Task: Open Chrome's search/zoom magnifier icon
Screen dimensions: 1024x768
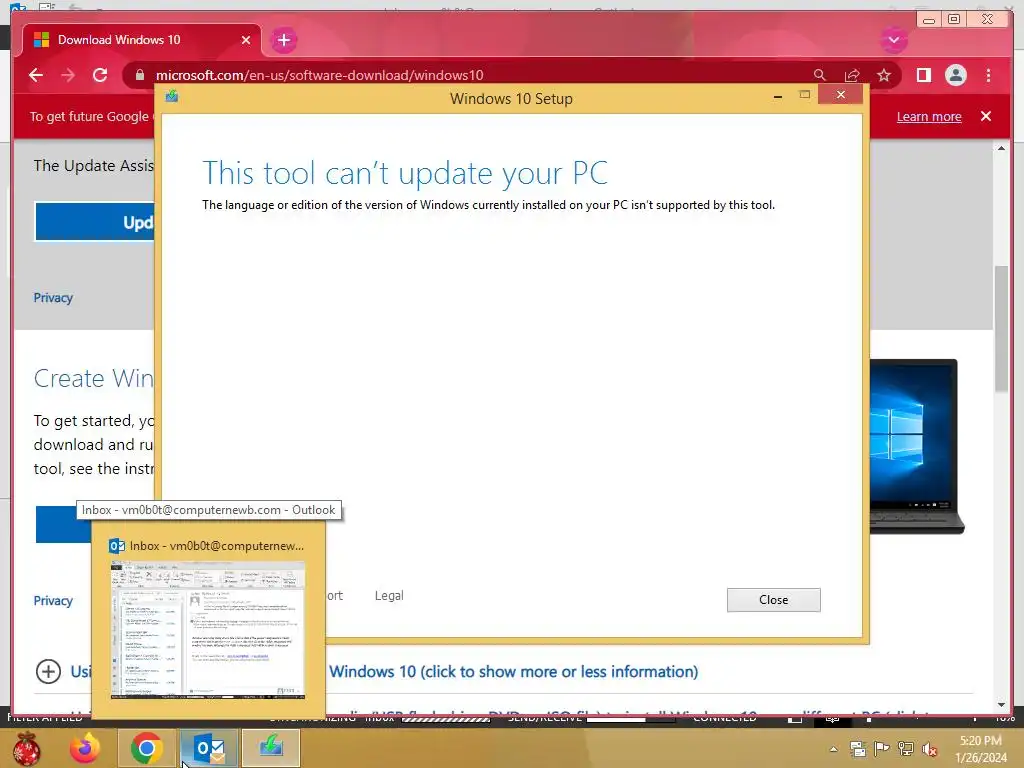Action: point(820,75)
